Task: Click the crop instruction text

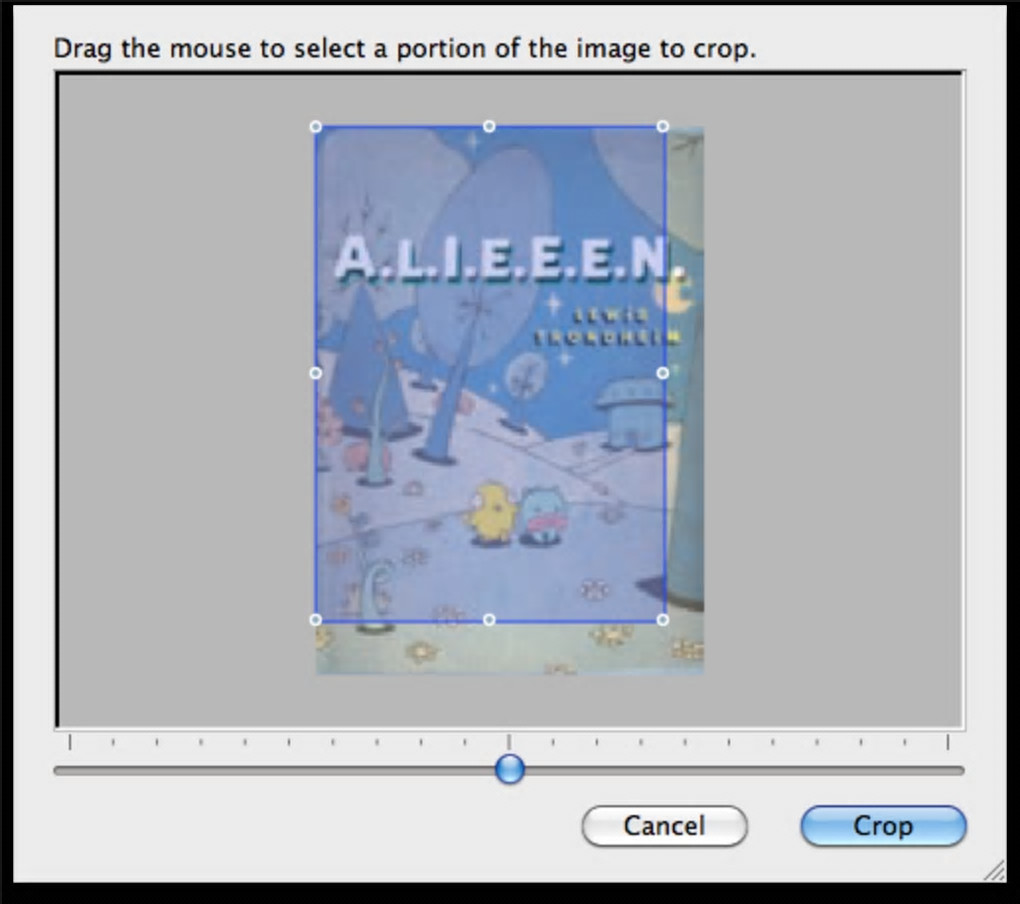Action: (405, 49)
